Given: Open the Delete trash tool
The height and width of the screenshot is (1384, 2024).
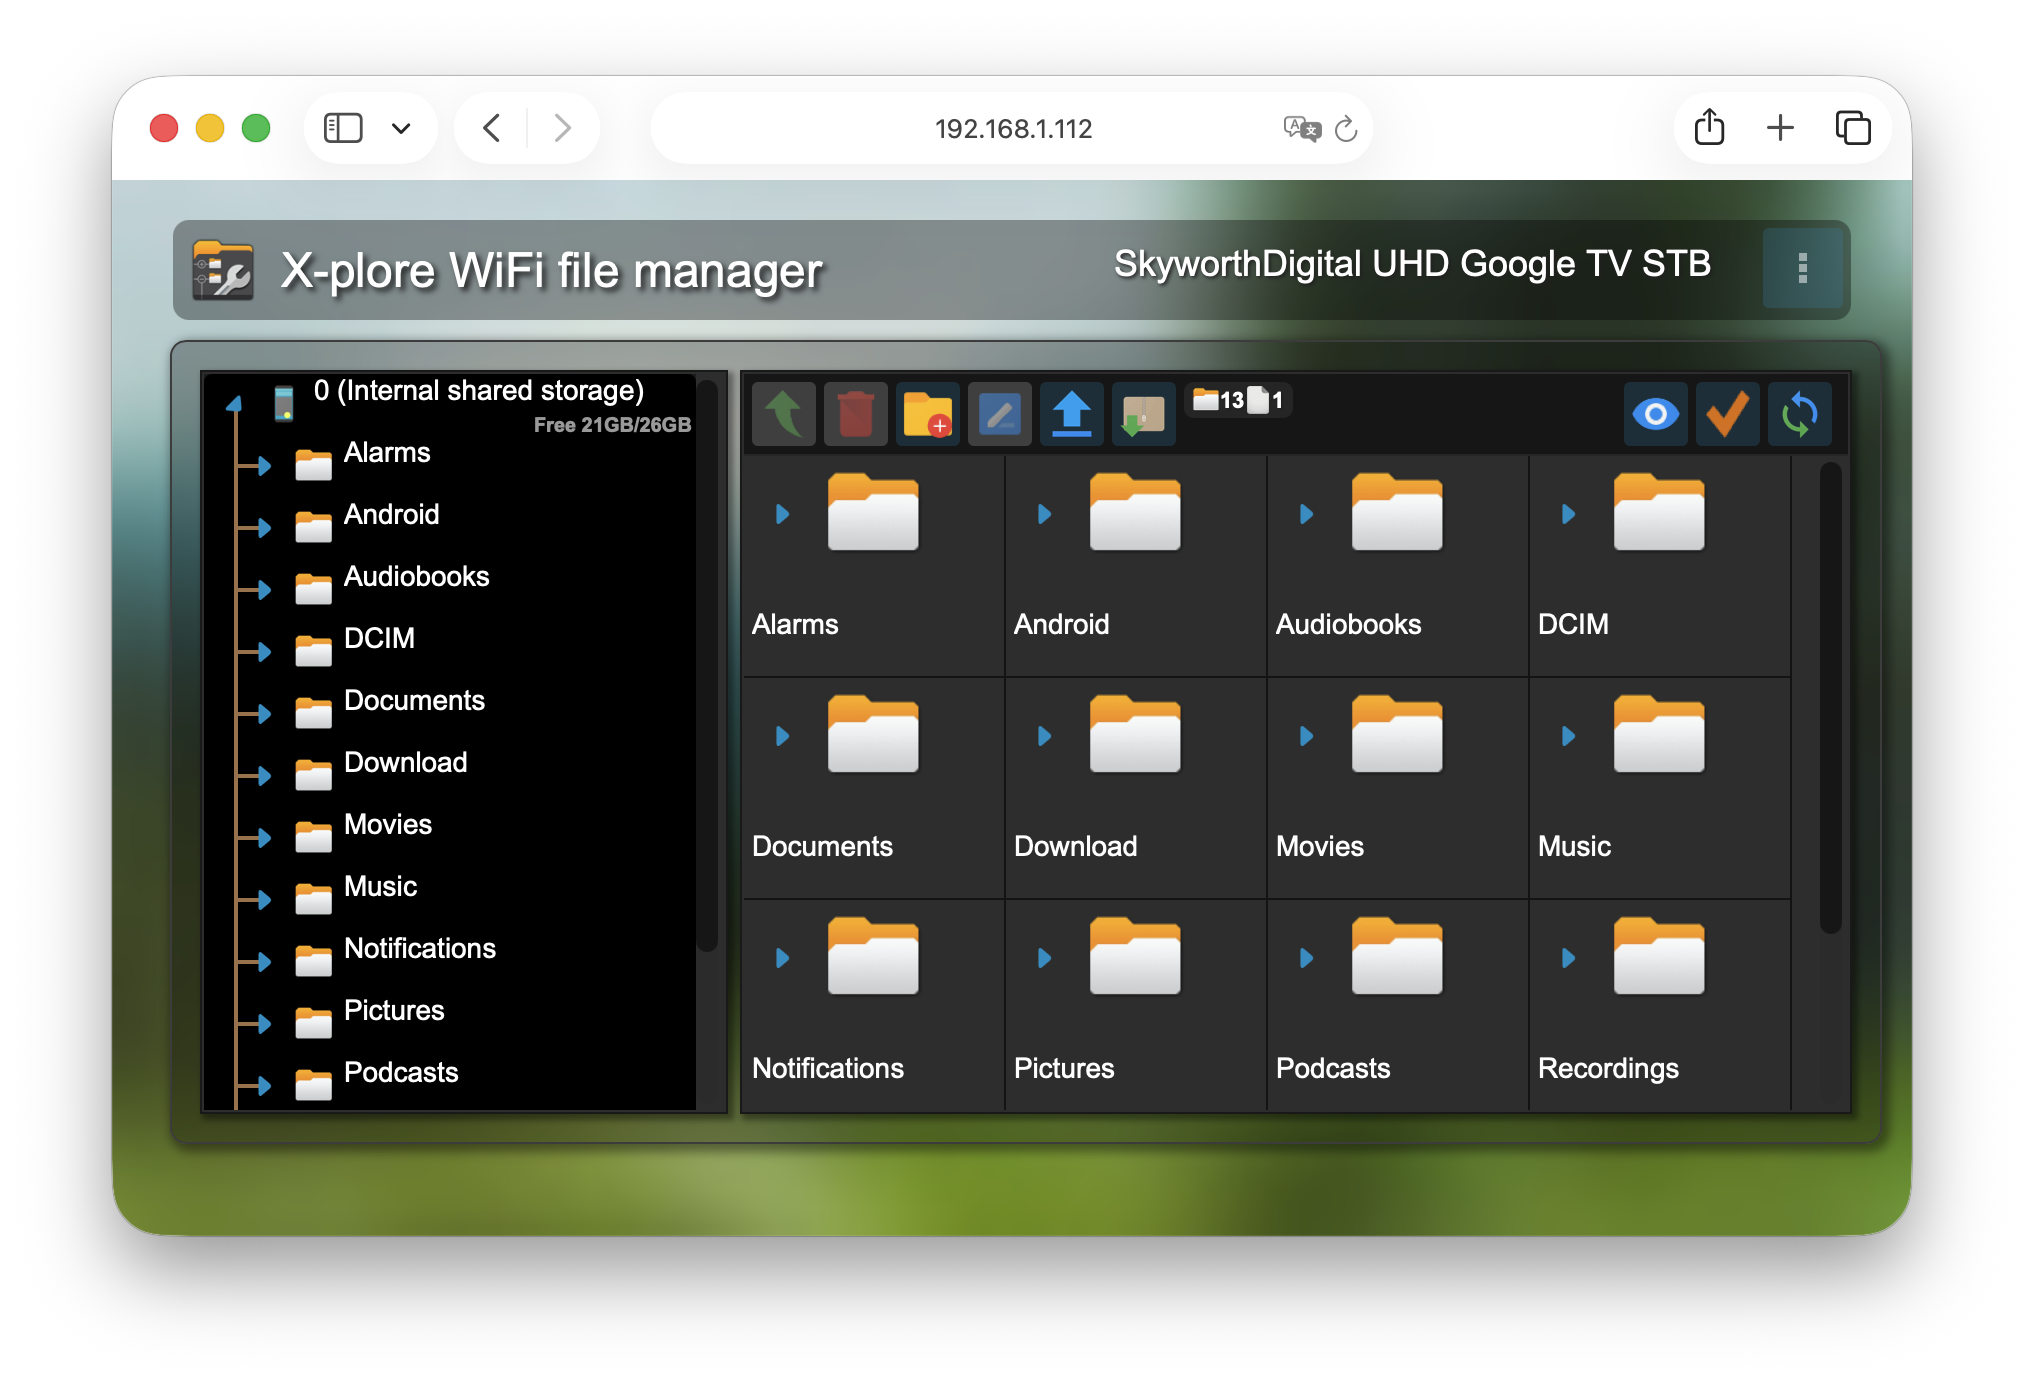Looking at the screenshot, I should [x=856, y=413].
